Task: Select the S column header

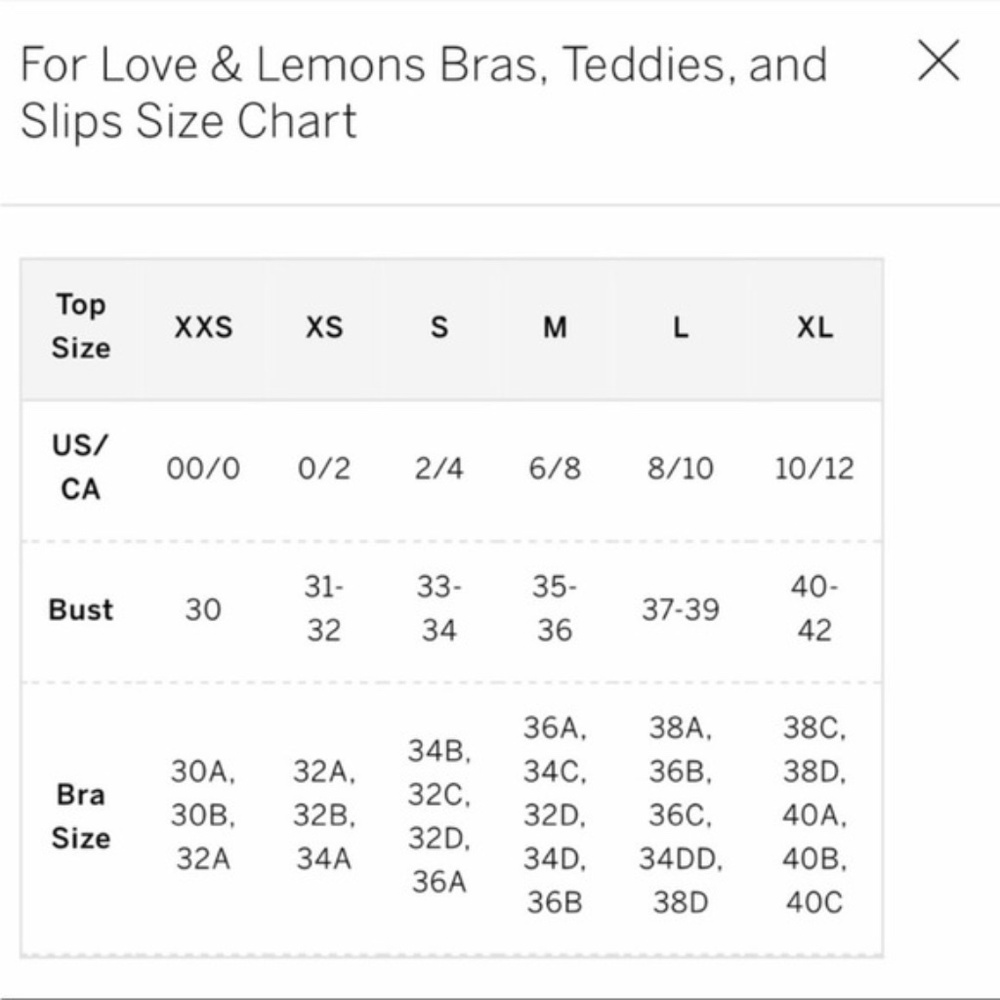Action: coord(438,328)
